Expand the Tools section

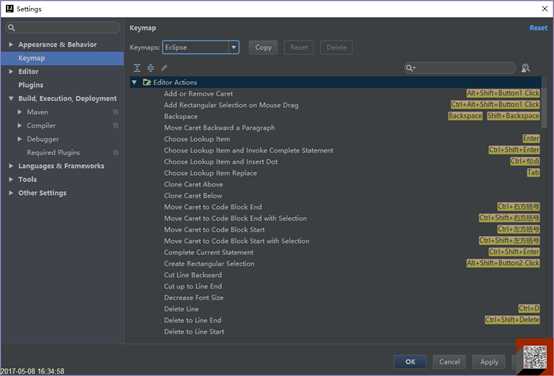click(11, 180)
